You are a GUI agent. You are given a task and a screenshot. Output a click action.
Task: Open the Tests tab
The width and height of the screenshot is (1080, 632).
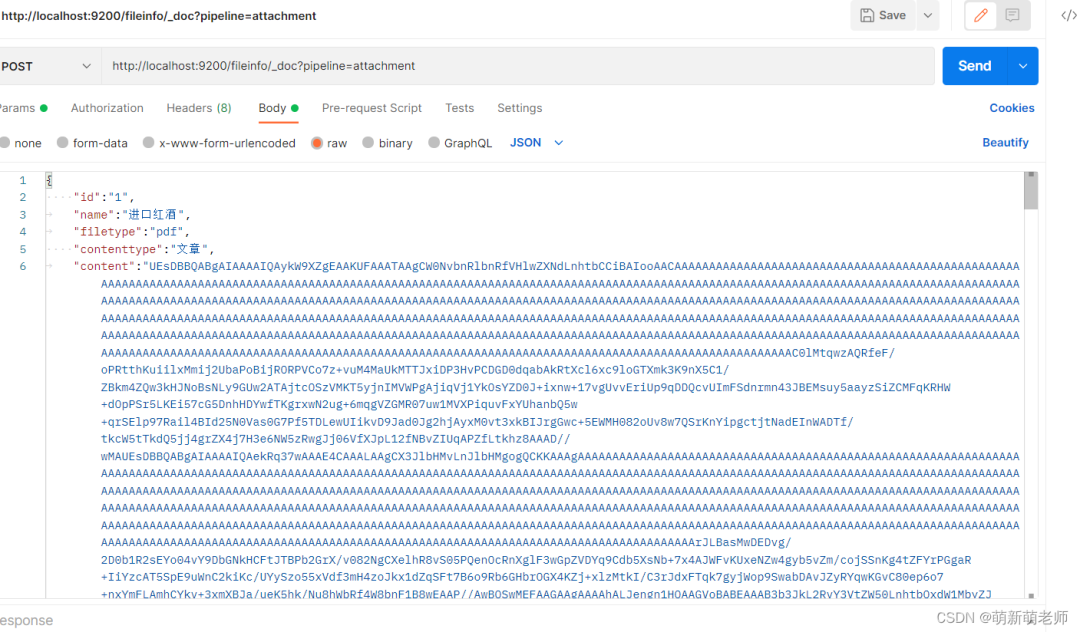[459, 107]
